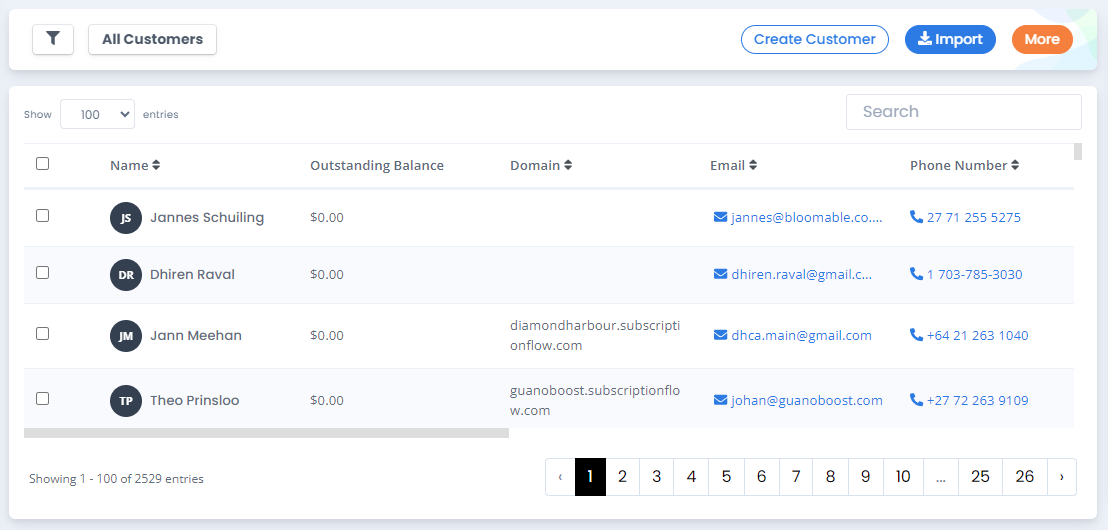Sort by the Name column arrows
1108x530 pixels.
coord(156,165)
